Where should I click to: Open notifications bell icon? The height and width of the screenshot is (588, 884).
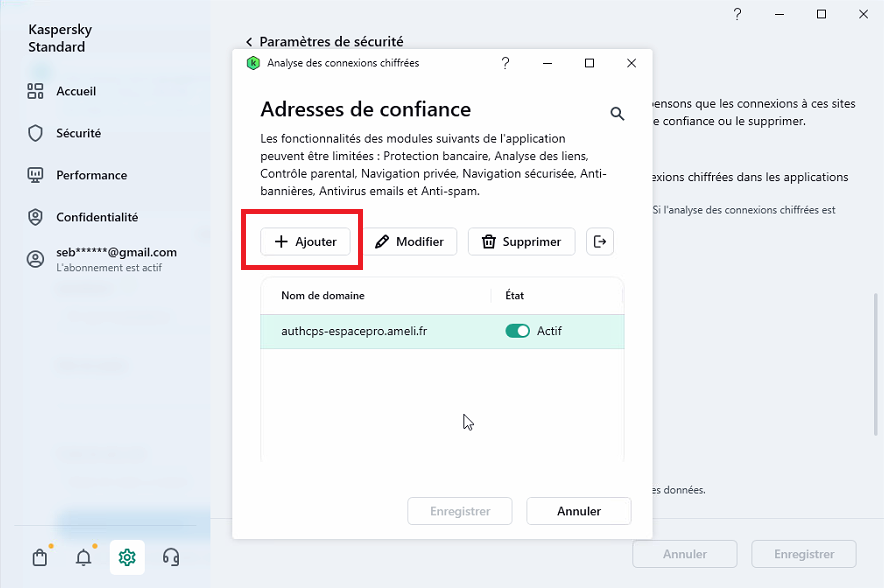83,558
